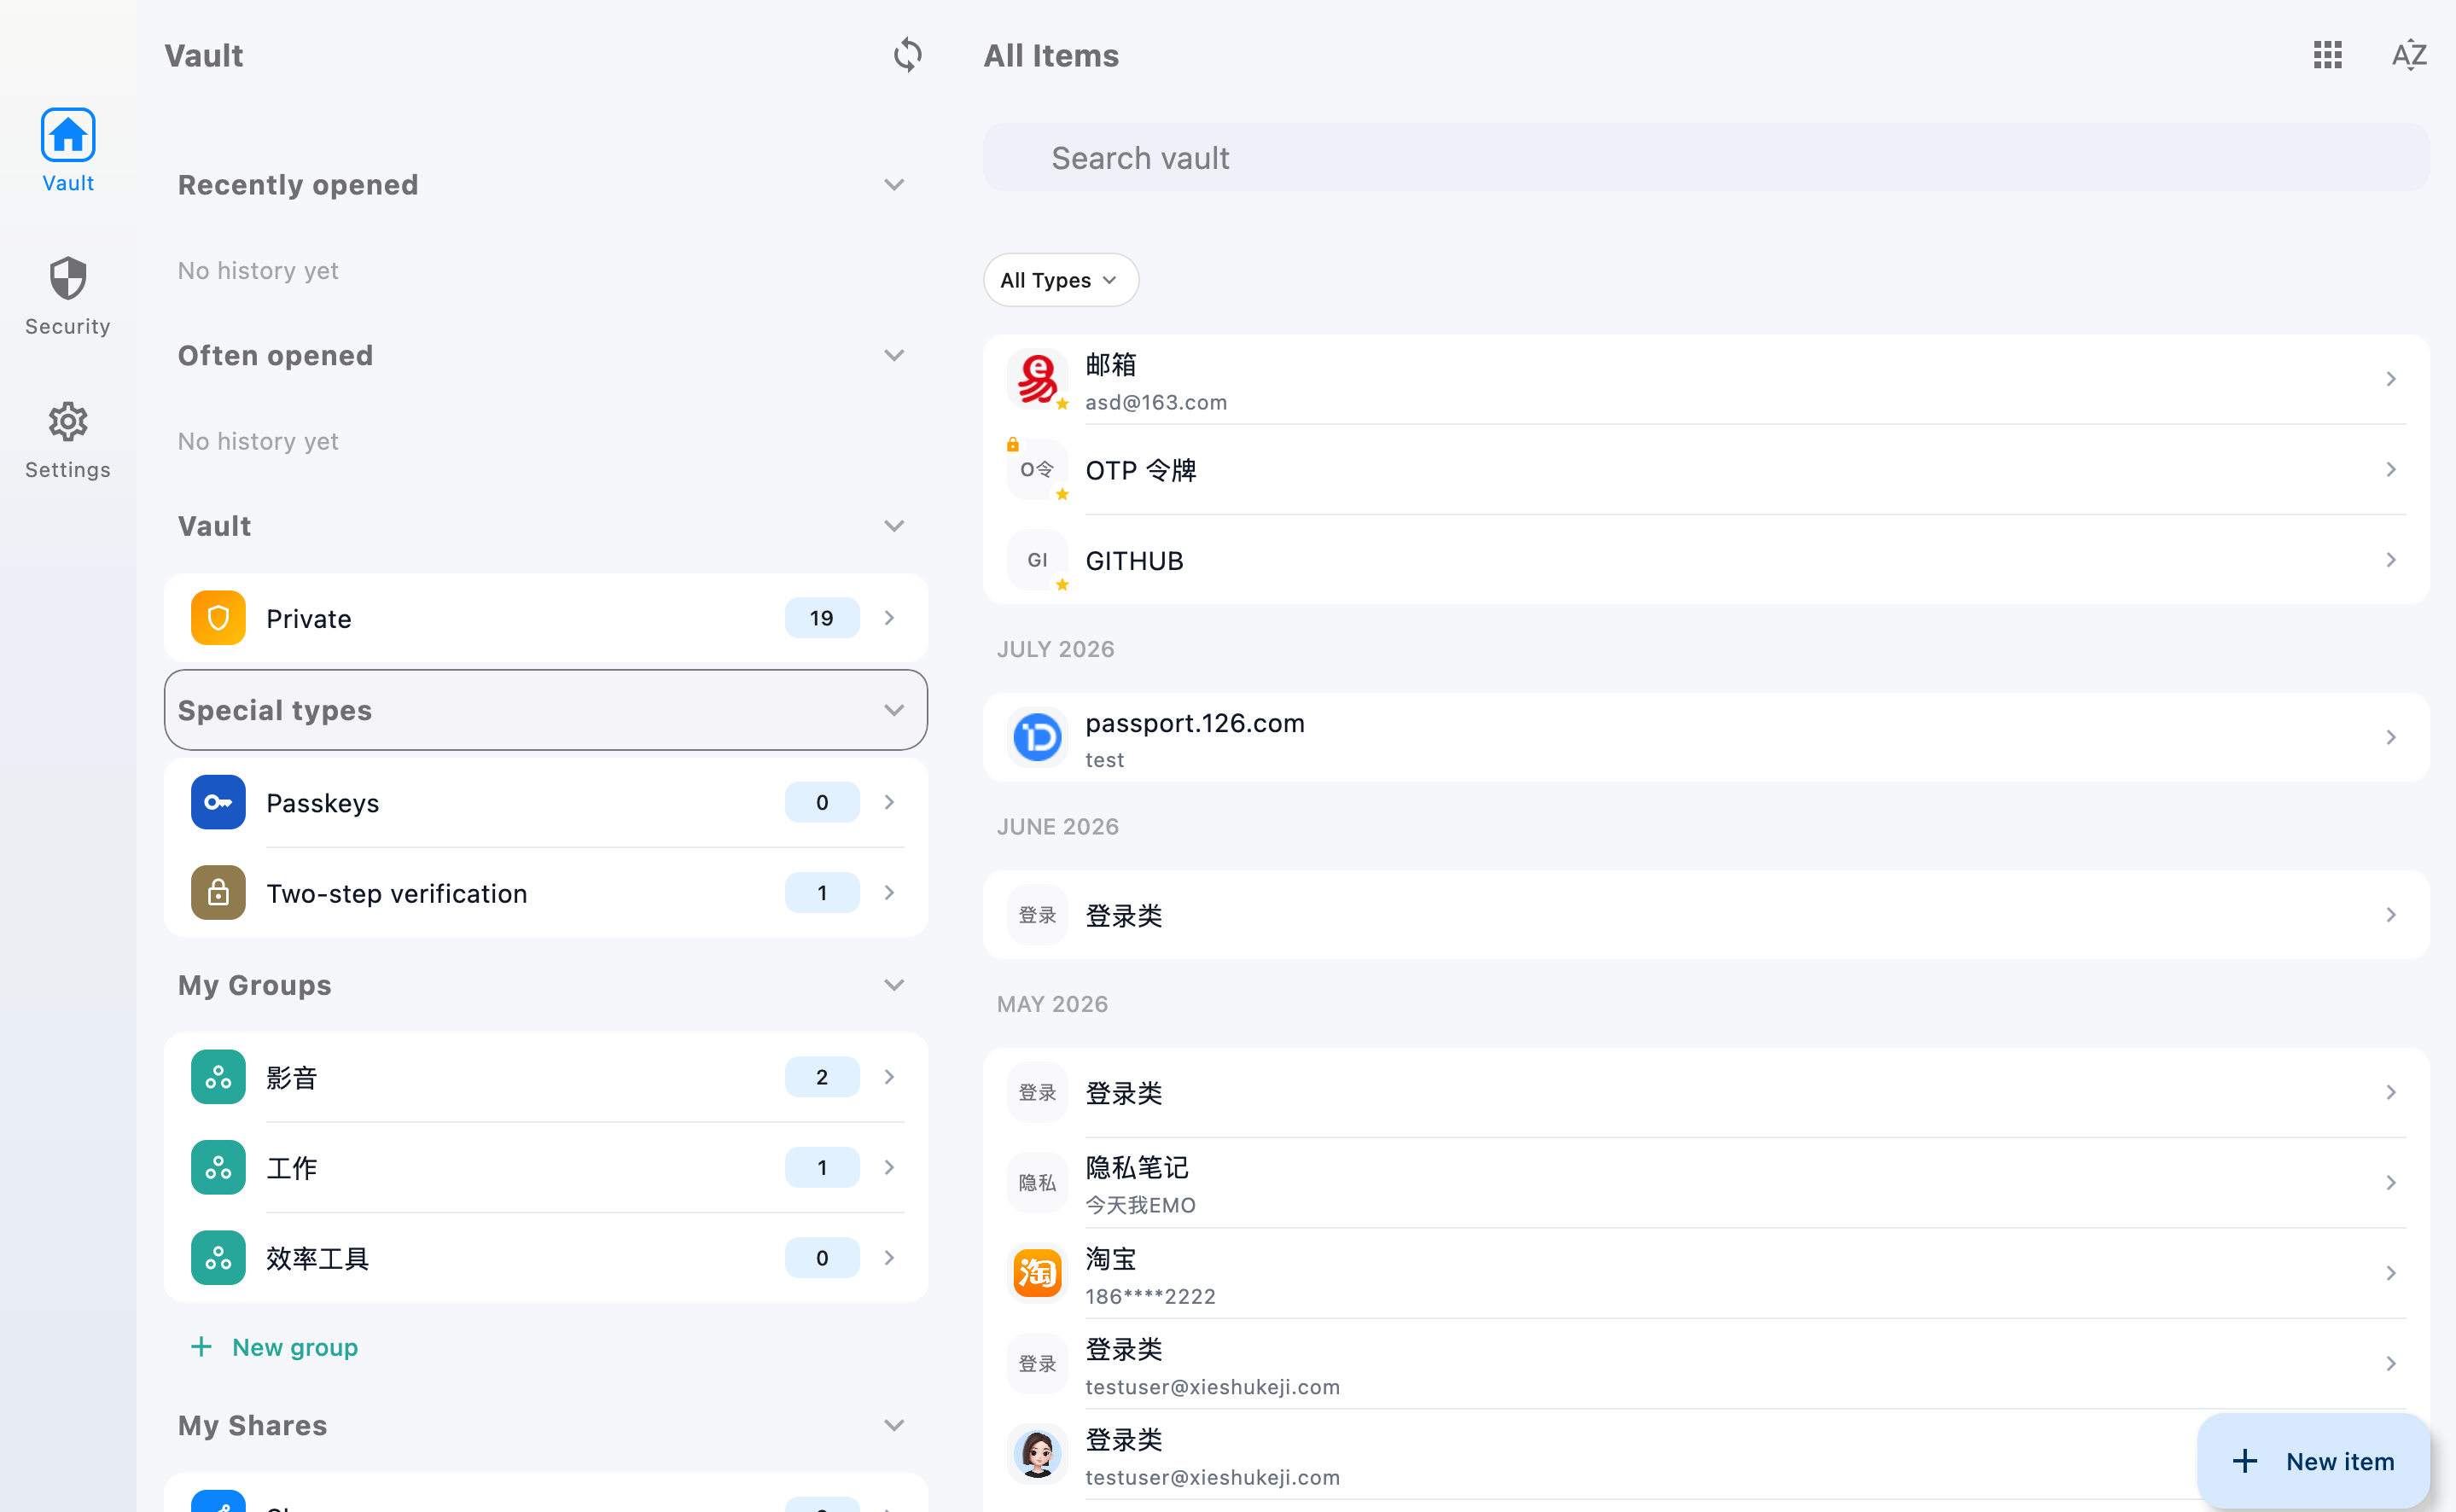The height and width of the screenshot is (1512, 2456).
Task: Switch to grid view icon
Action: [2327, 55]
